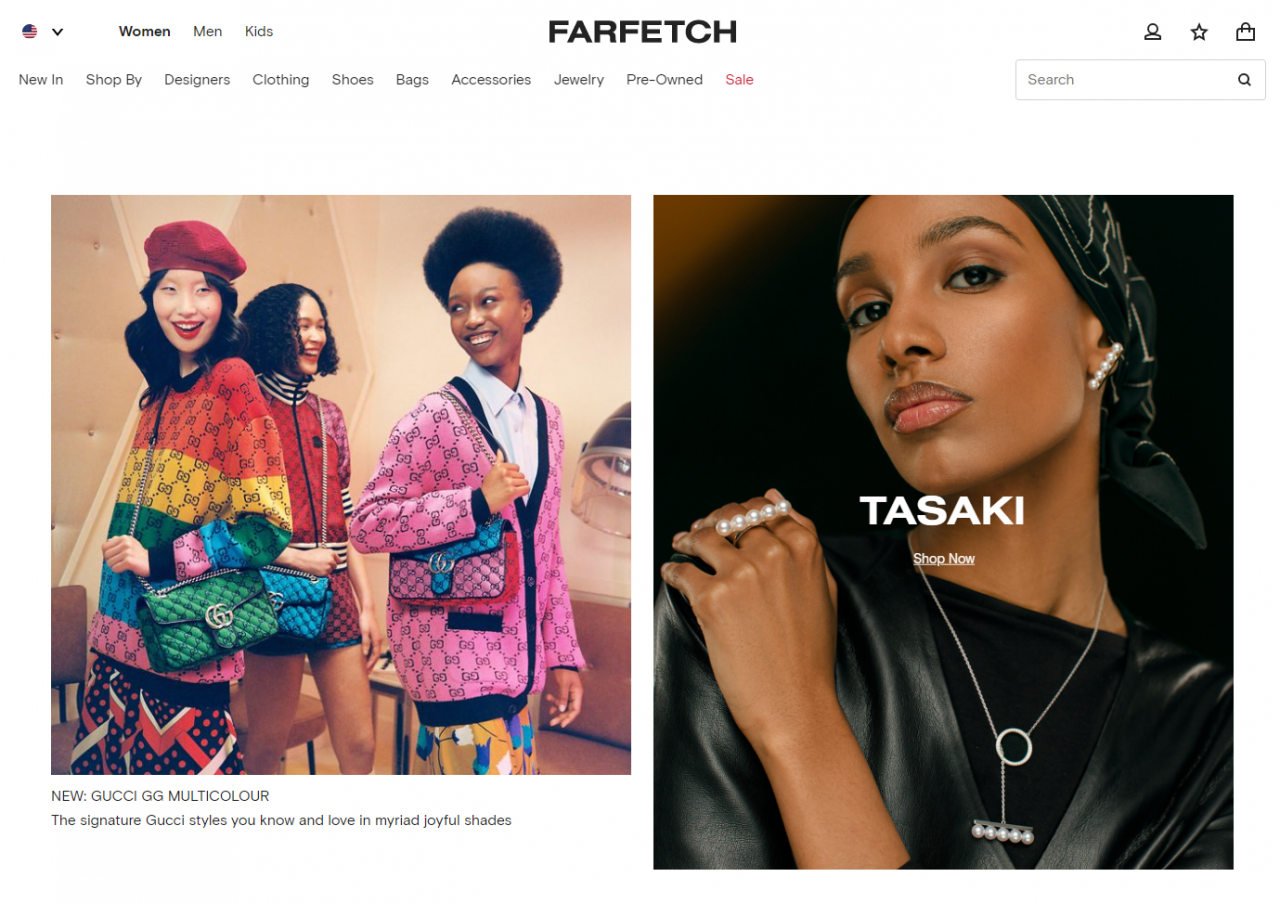Switch to the Kids section

click(x=259, y=31)
